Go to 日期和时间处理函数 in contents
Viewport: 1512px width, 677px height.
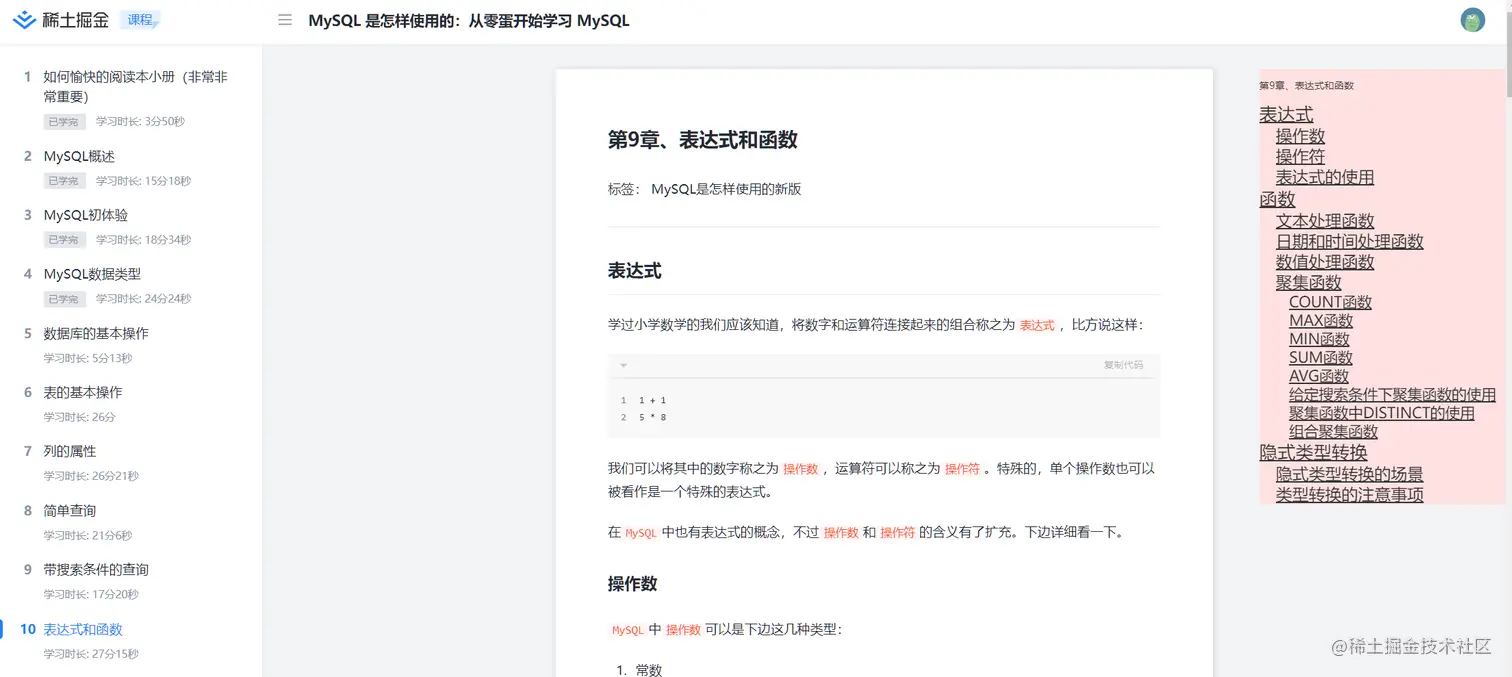1350,241
